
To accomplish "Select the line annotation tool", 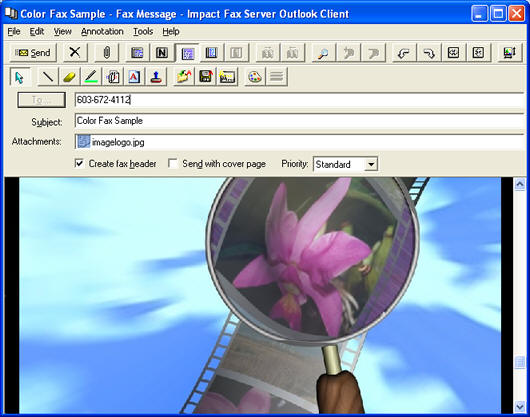I will 48,77.
